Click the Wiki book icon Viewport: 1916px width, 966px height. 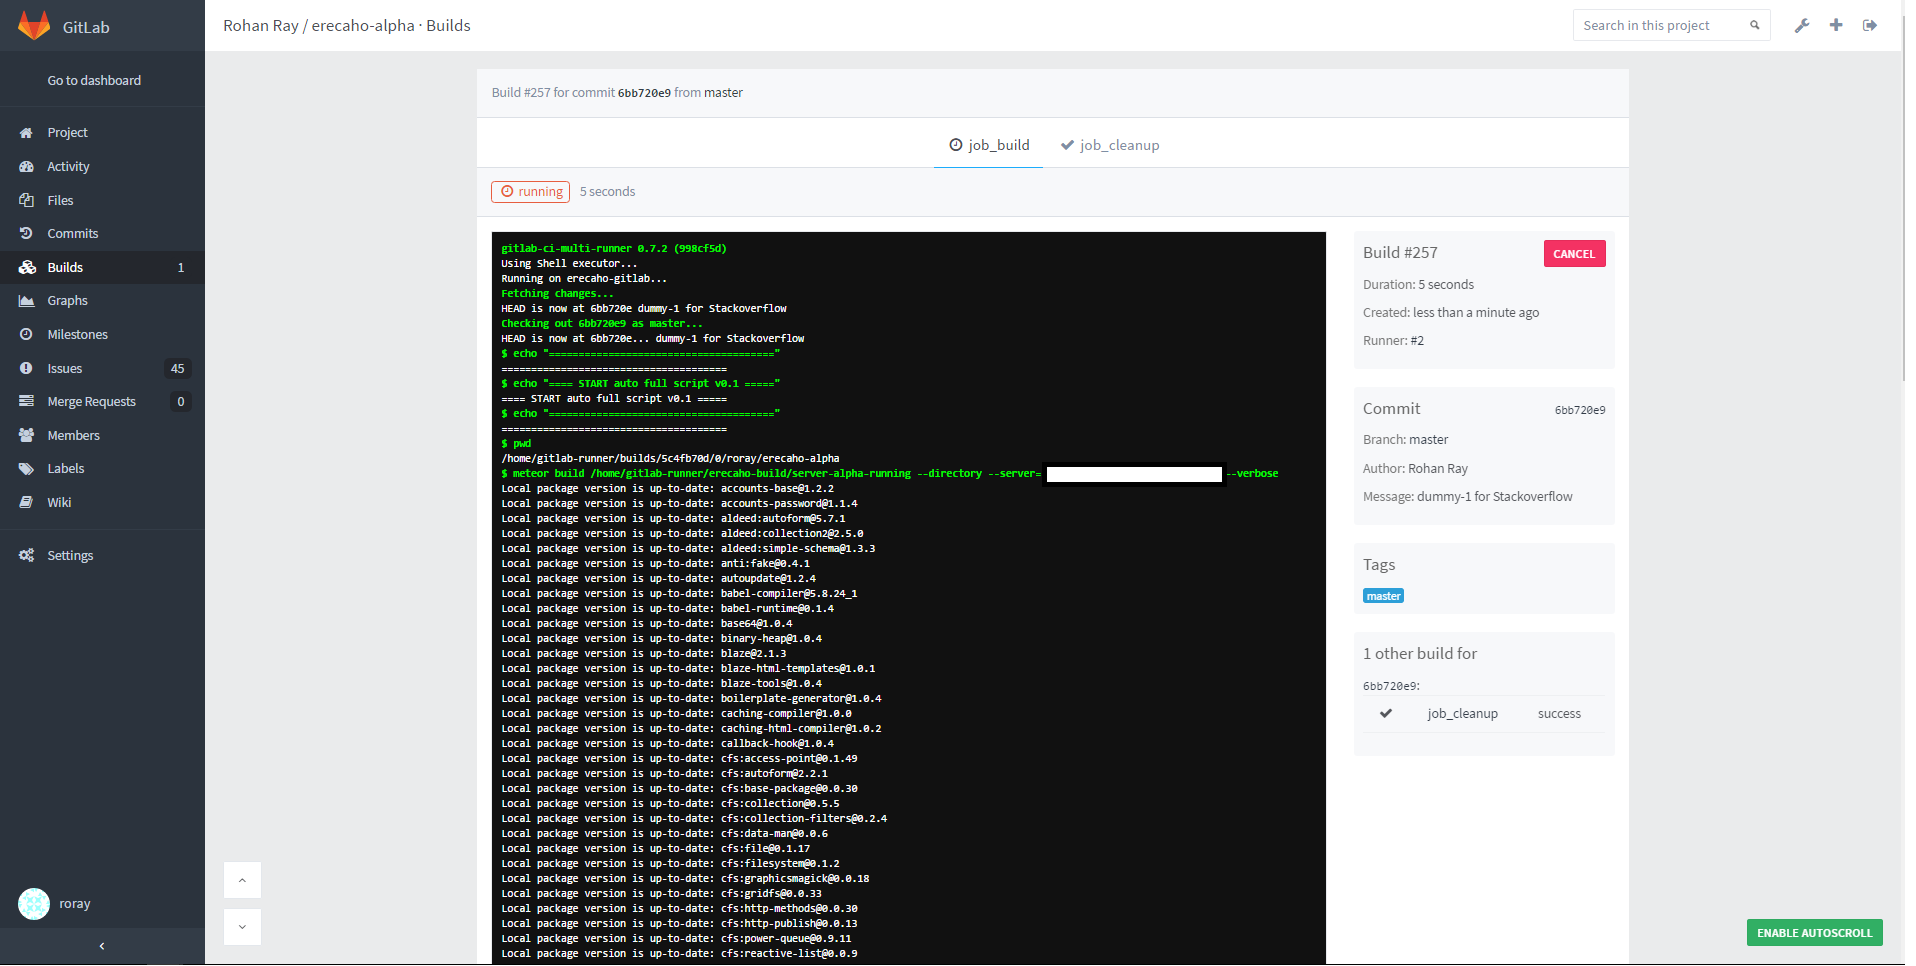(26, 502)
